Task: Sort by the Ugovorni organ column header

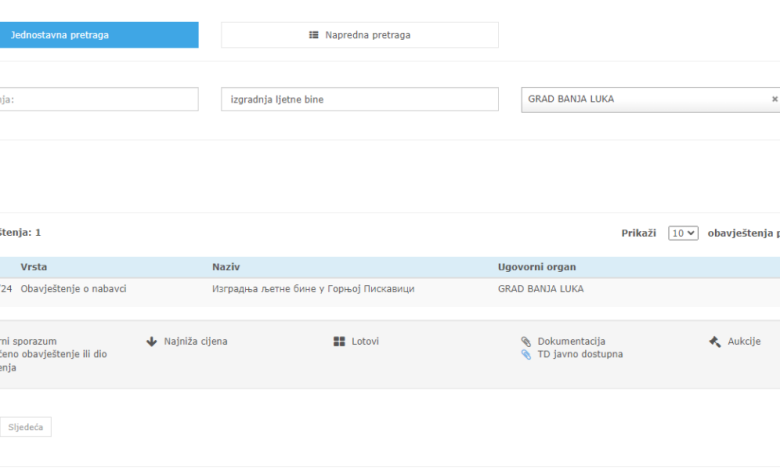Action: tap(536, 267)
